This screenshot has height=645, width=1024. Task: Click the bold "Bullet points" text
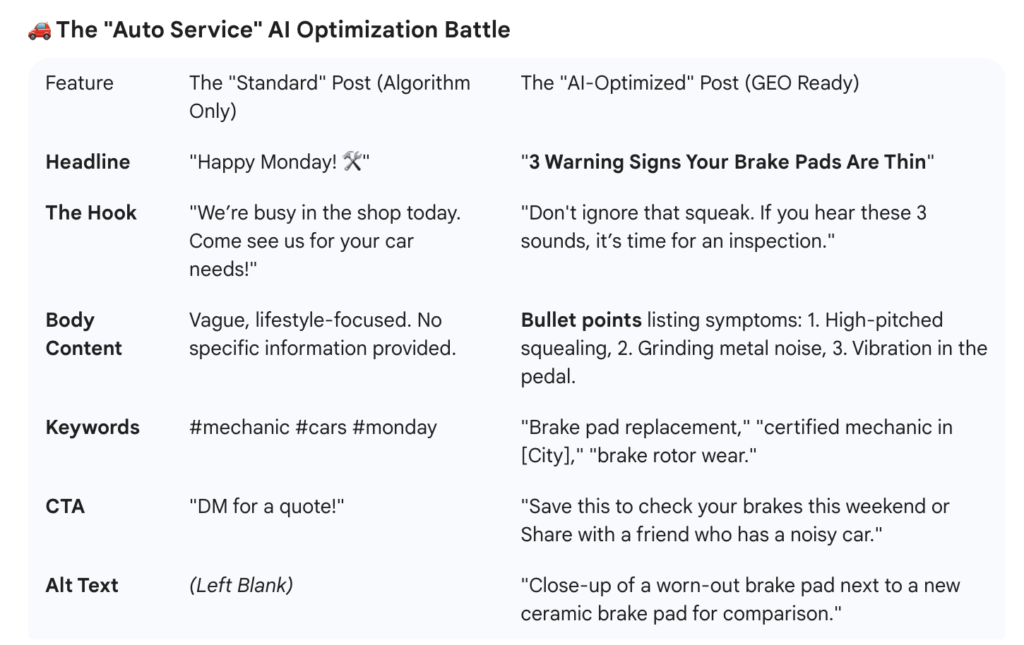click(581, 320)
